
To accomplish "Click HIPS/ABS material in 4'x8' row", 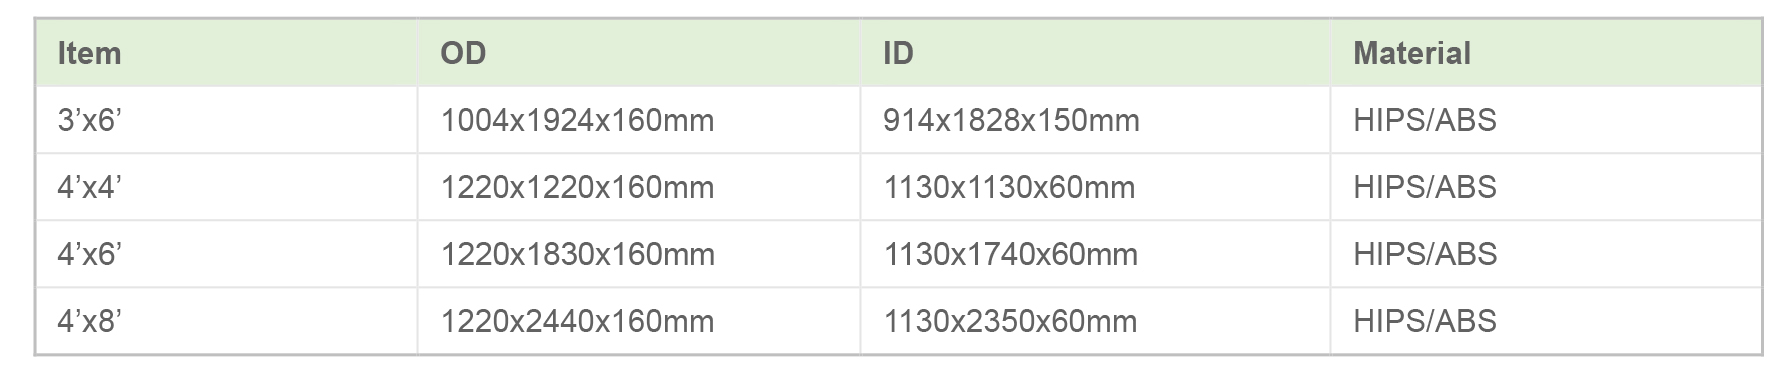I will pyautogui.click(x=1425, y=322).
